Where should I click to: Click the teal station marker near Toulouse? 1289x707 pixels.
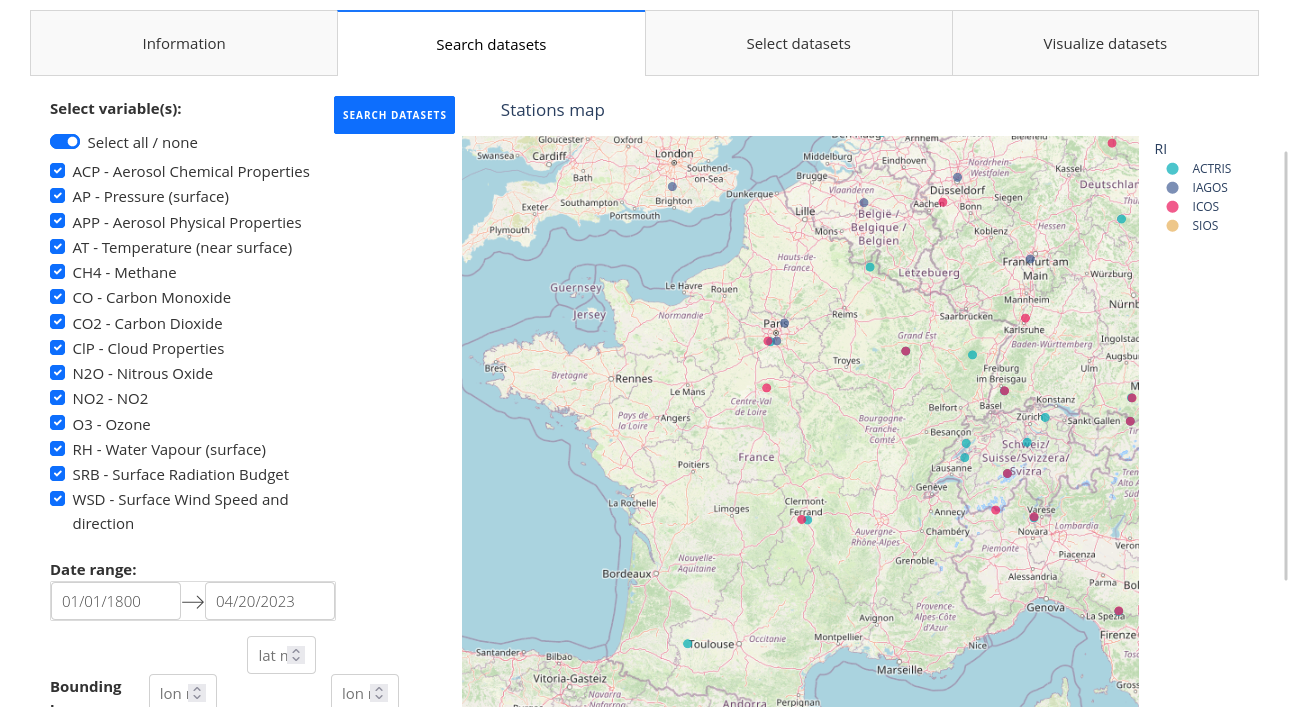click(687, 644)
